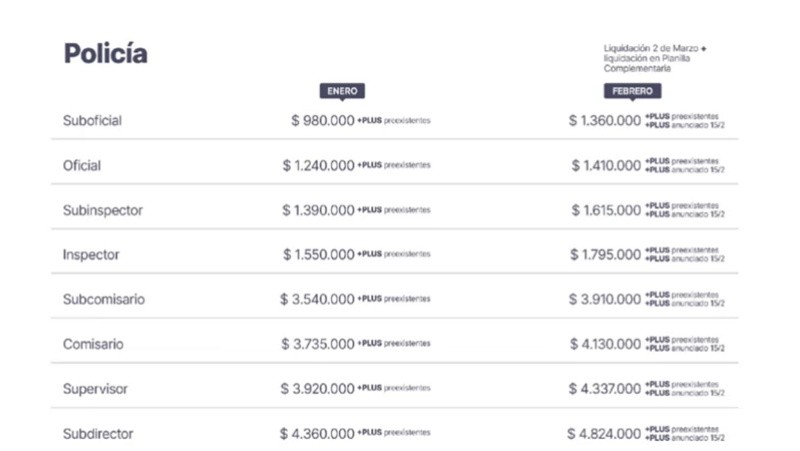Viewport: 800px width, 451px height.
Task: Click the Liquidación 2 de Marzo note
Action: click(655, 58)
